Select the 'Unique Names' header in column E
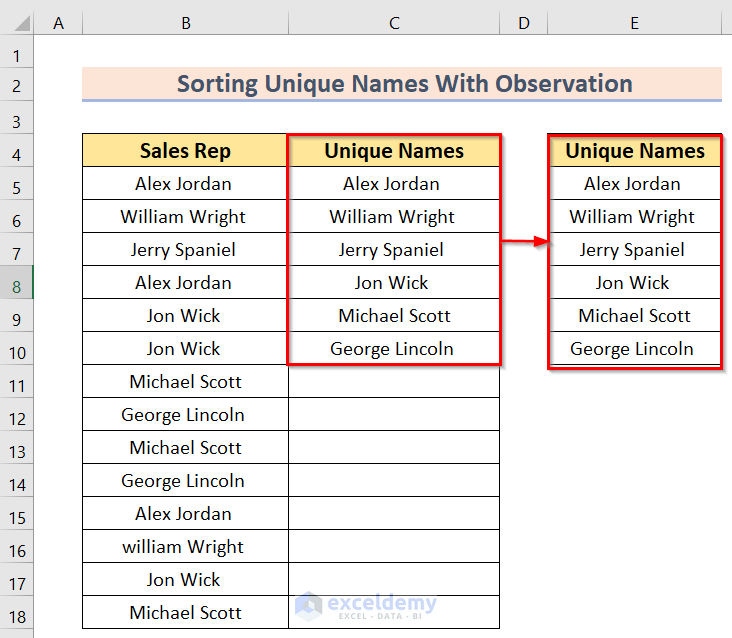This screenshot has width=732, height=638. coord(634,151)
